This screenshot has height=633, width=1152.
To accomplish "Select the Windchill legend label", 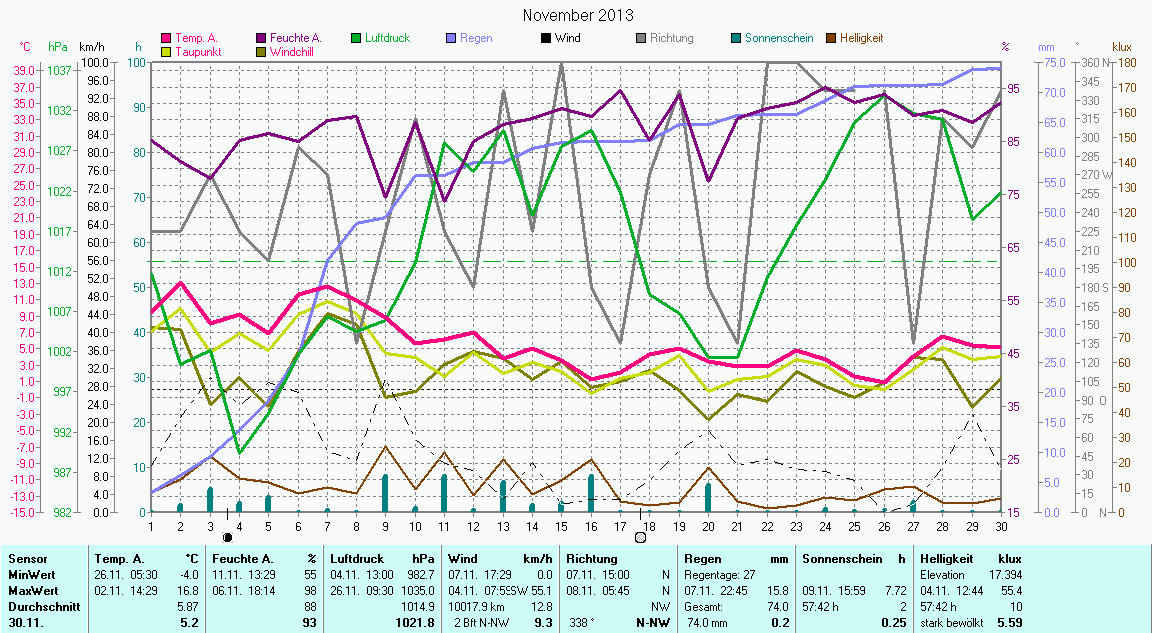I will [x=293, y=51].
